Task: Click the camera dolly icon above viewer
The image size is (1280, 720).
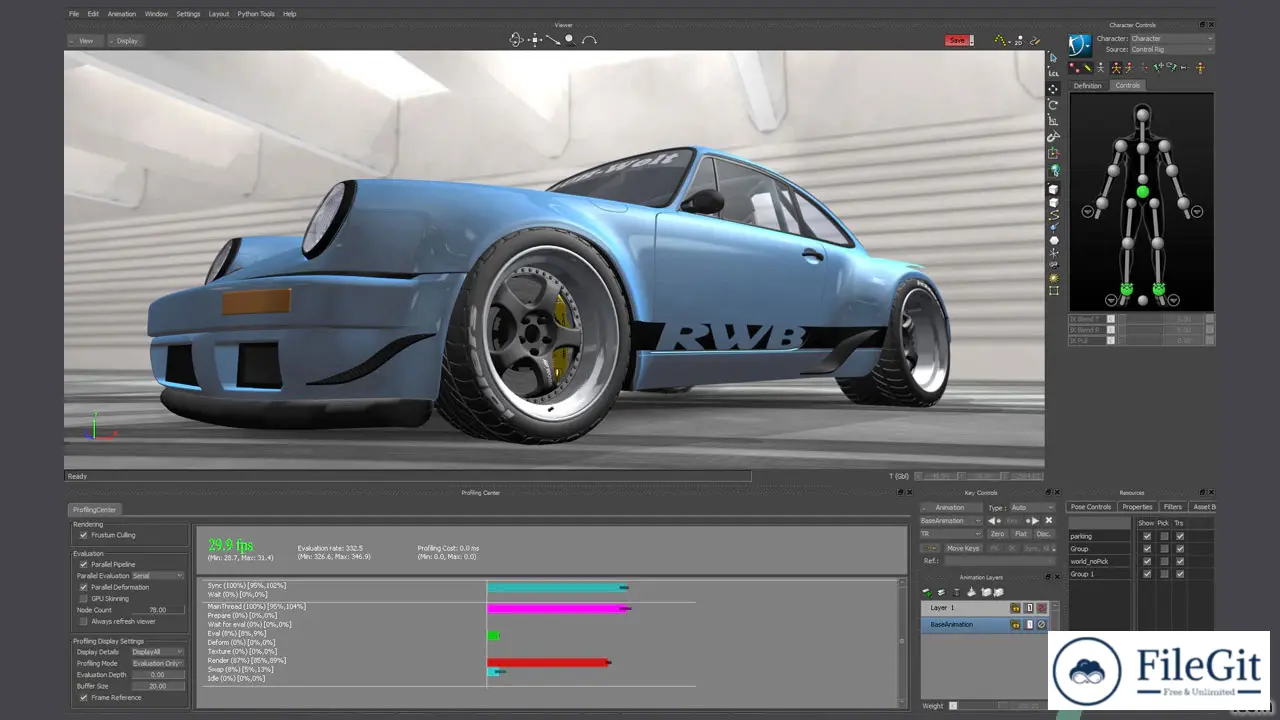Action: [x=553, y=40]
